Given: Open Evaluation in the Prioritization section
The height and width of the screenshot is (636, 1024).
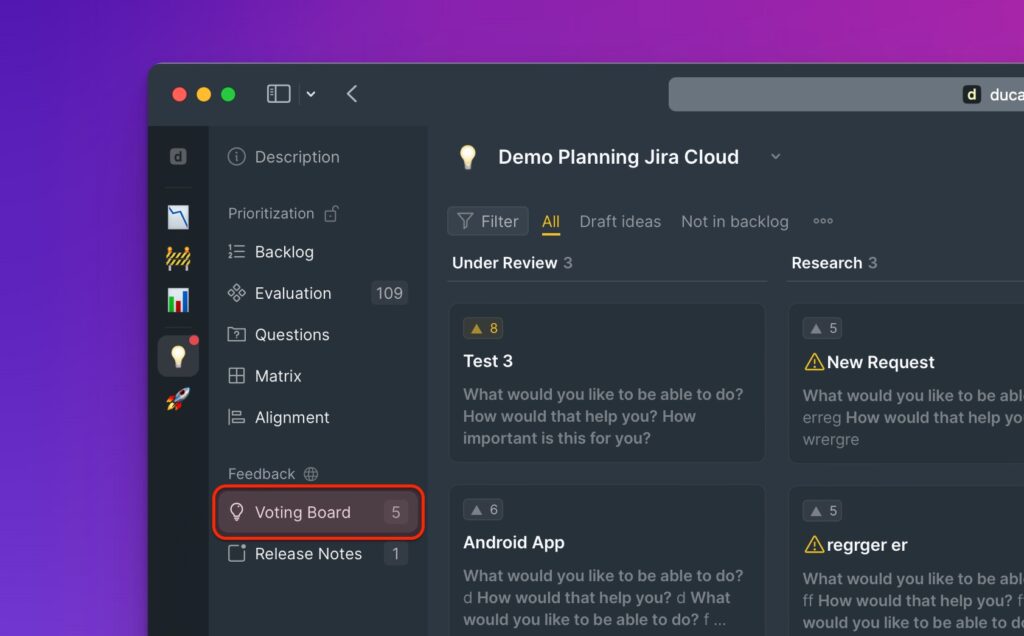Looking at the screenshot, I should click(x=292, y=293).
